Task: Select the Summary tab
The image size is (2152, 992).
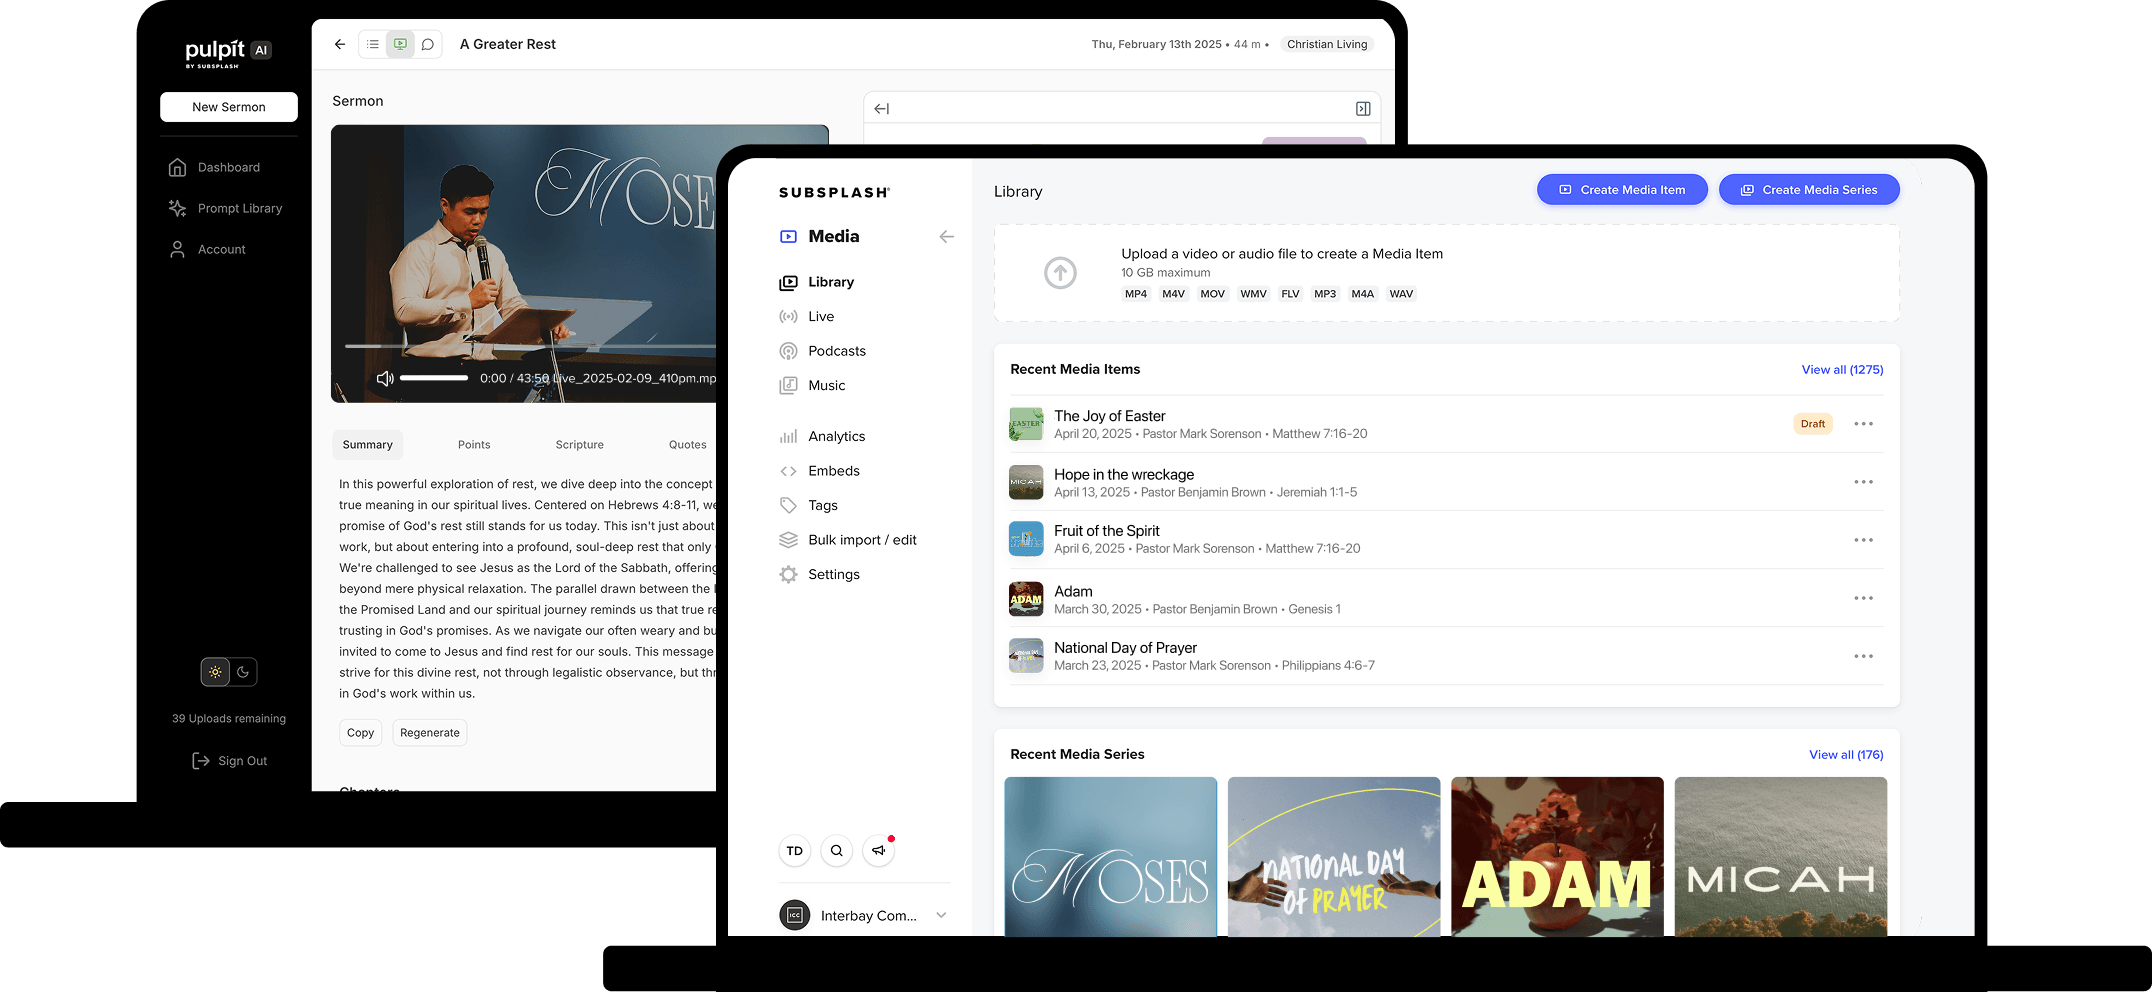Action: pyautogui.click(x=368, y=445)
